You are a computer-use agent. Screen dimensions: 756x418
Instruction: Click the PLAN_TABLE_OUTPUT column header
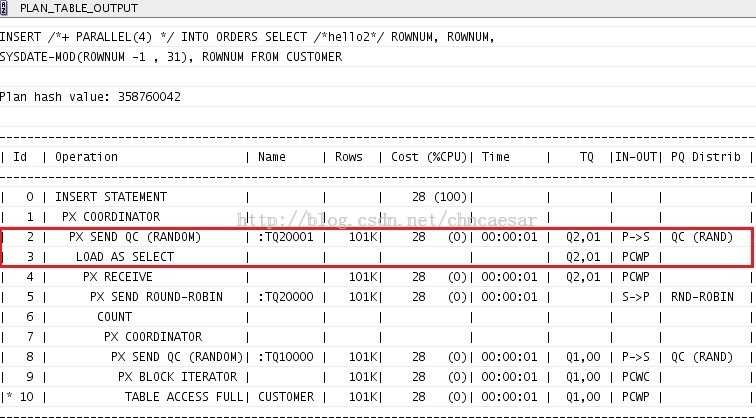pos(378,8)
